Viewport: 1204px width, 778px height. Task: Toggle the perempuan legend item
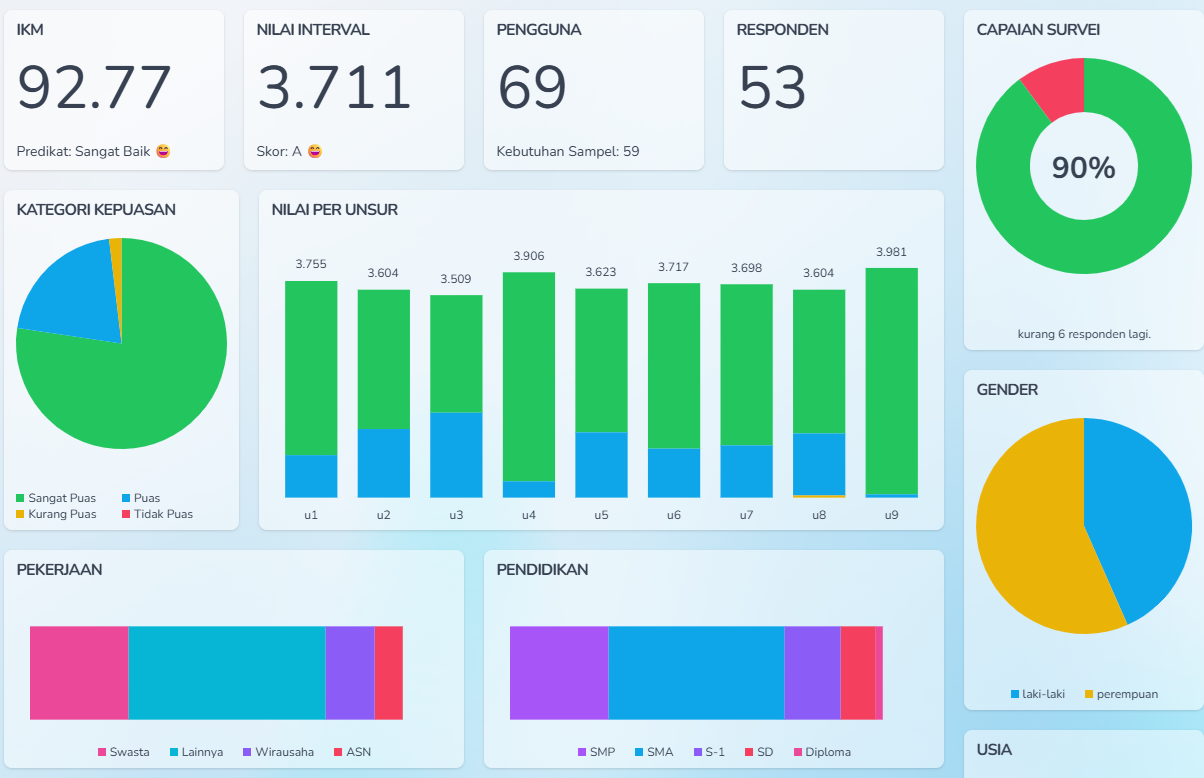pos(1120,694)
